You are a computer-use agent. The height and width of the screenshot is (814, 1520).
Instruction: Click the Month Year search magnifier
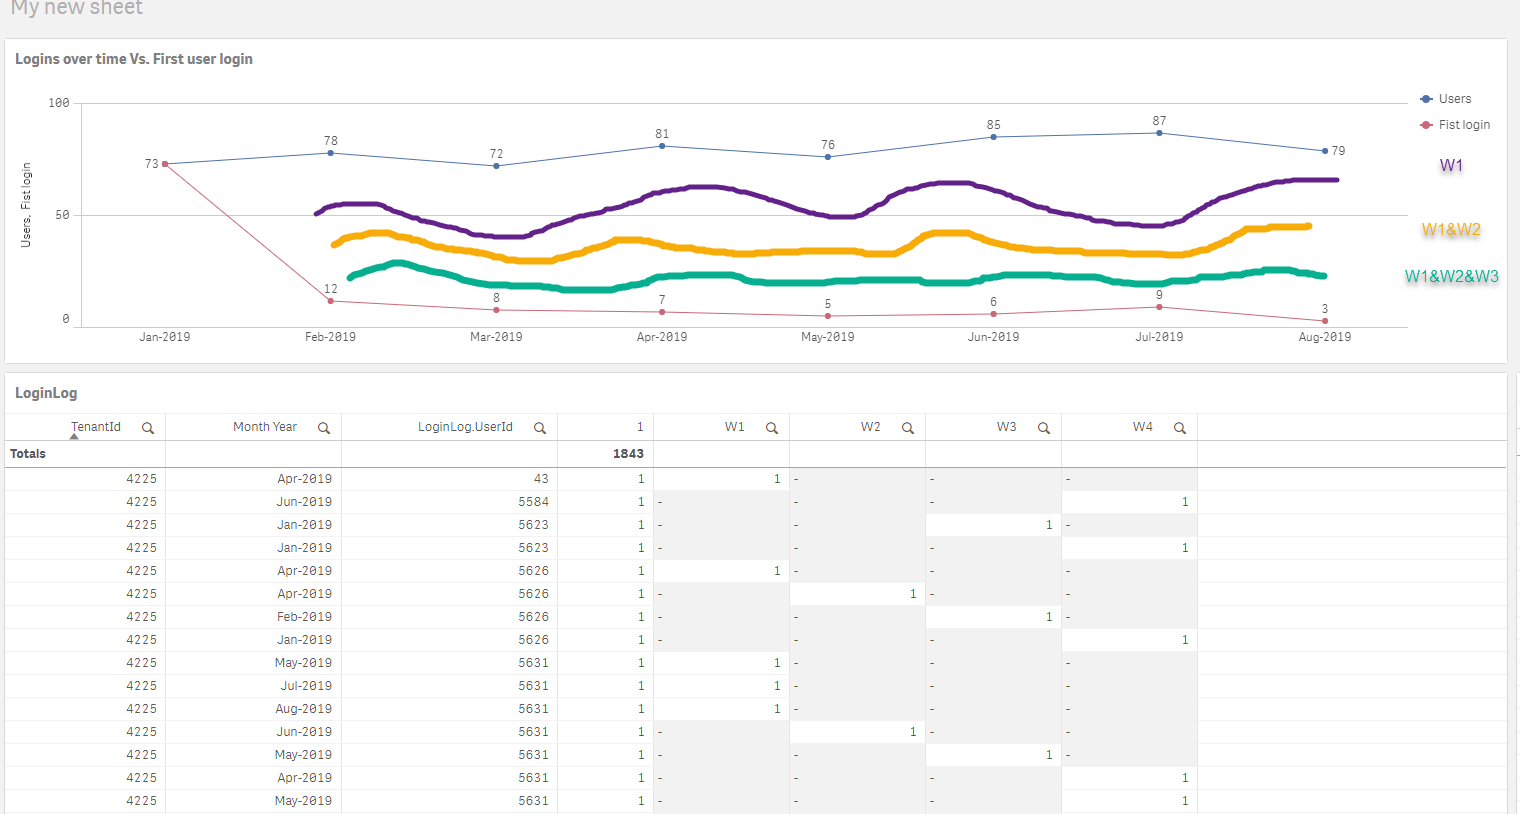click(x=324, y=428)
